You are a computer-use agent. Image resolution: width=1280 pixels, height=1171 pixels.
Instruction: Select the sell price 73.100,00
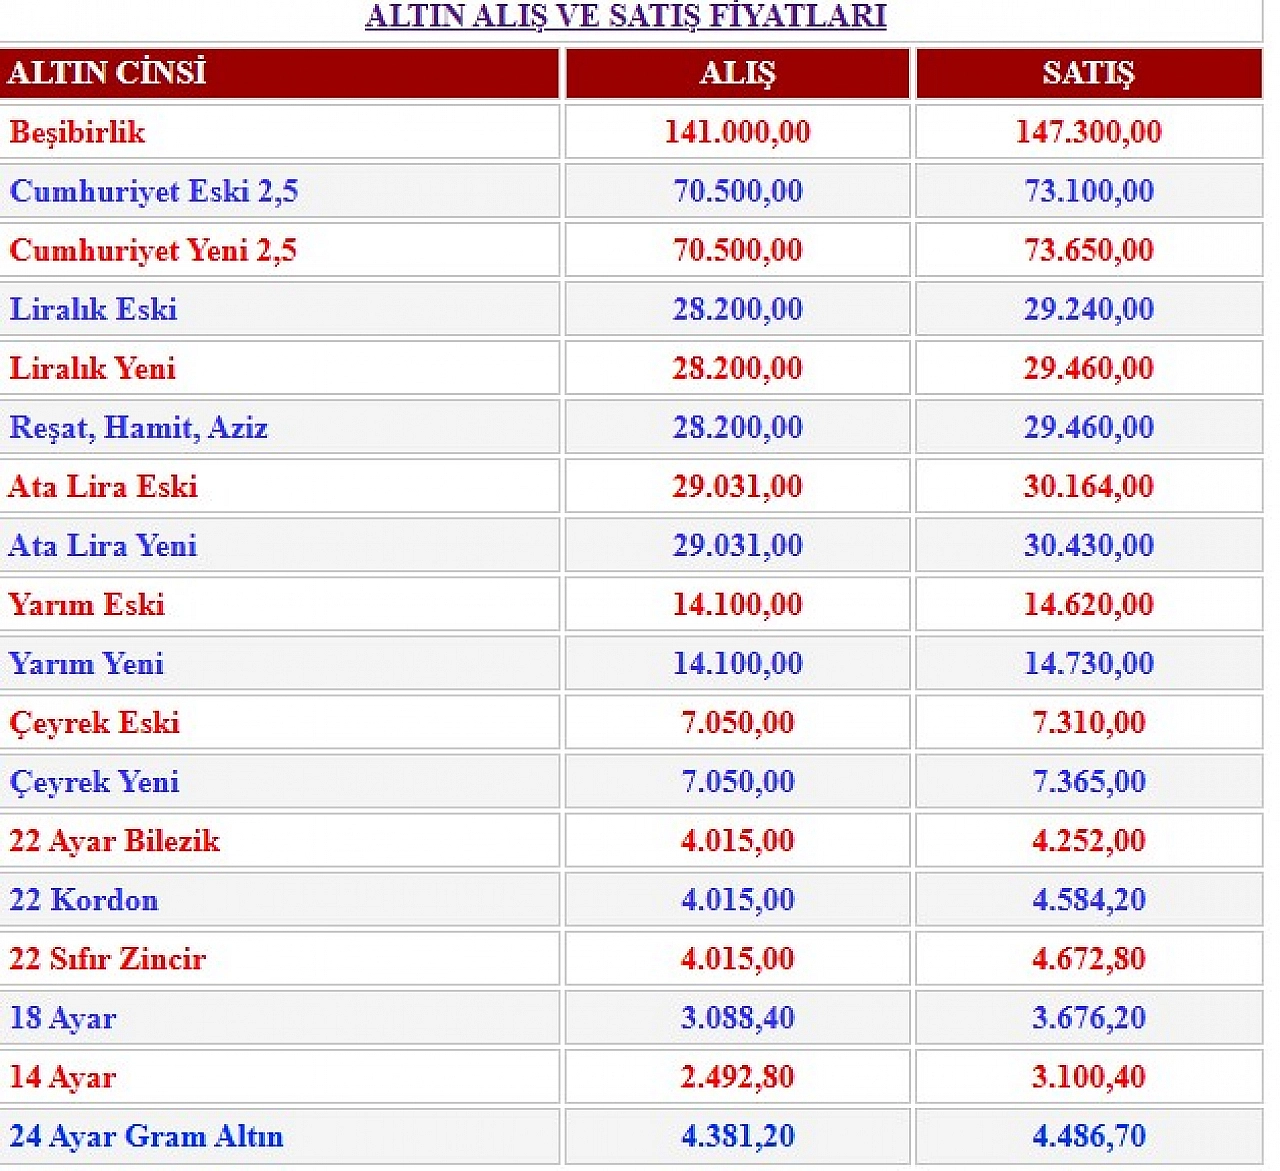(x=1089, y=191)
